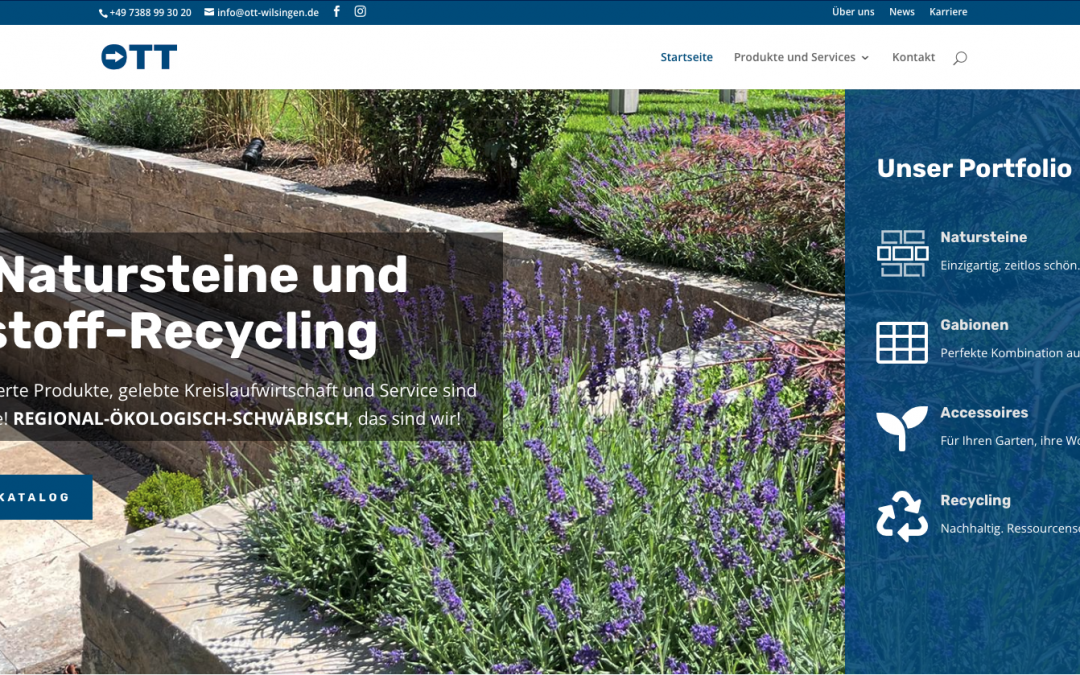
Task: Click the phone number +49 7388 99 30 20
Action: pyautogui.click(x=145, y=12)
